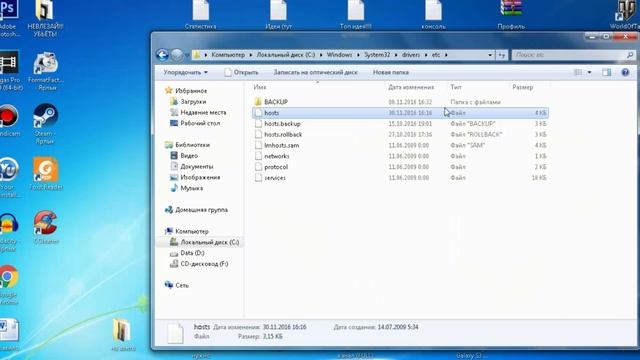
Task: Select the НЕВЛЕЗАЙ УБЬЁТ desktop folder
Action: 45,19
